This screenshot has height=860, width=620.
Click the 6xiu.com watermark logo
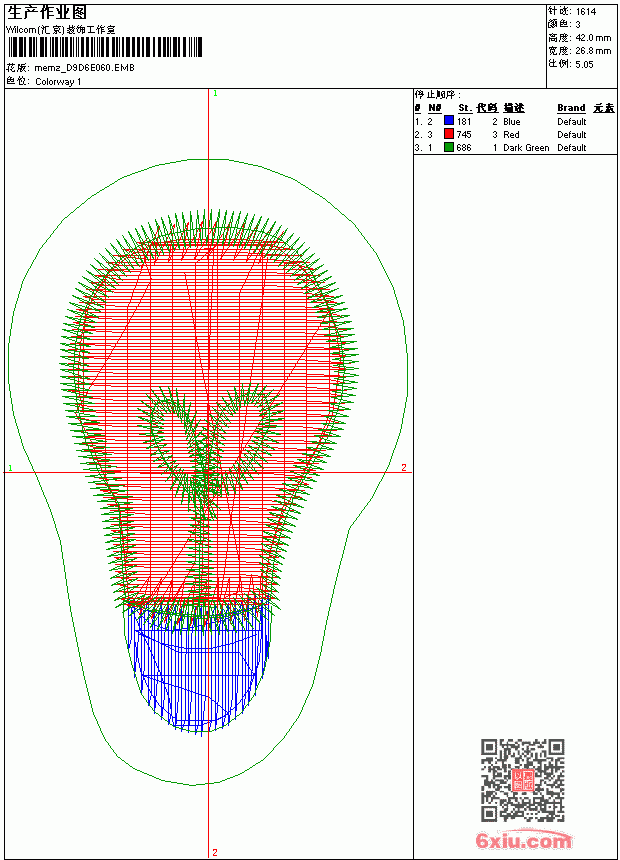(523, 840)
